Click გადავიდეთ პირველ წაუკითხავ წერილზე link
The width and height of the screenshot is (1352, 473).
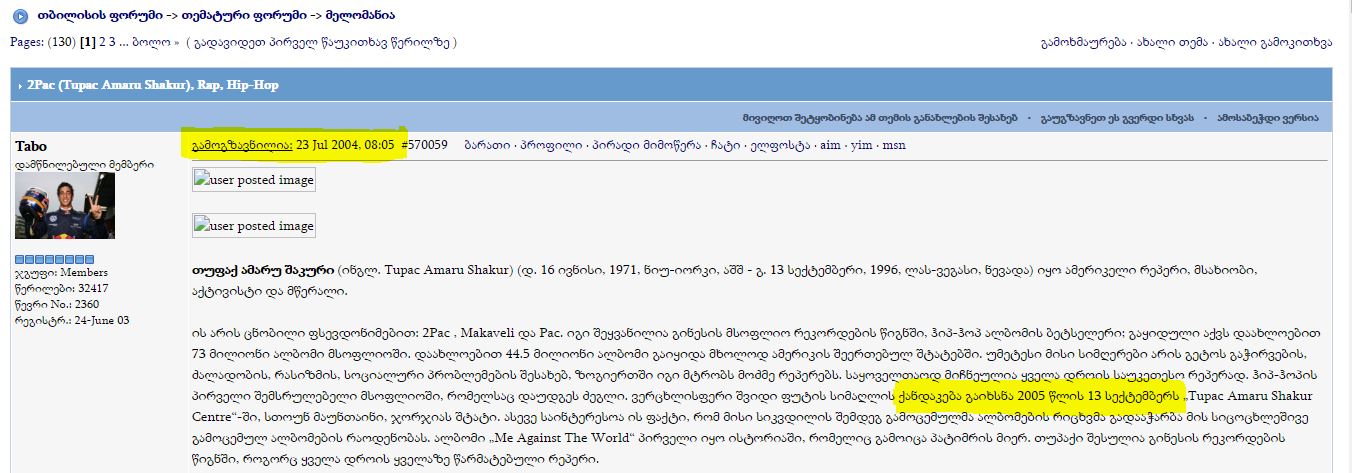[x=322, y=43]
